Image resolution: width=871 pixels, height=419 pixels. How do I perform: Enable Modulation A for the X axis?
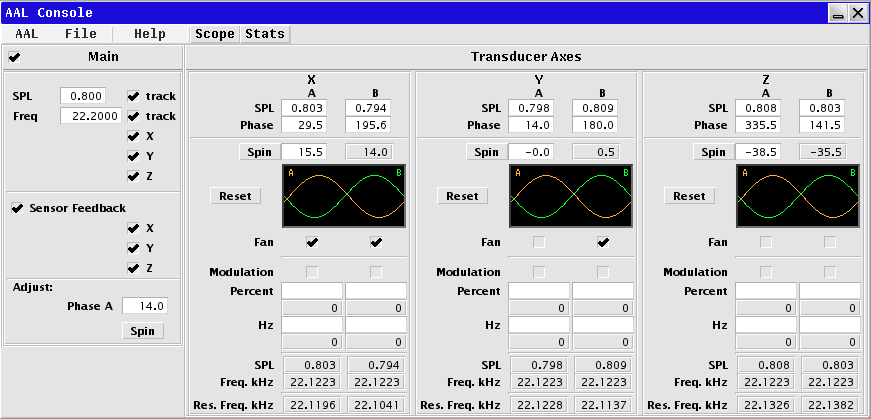pos(312,272)
